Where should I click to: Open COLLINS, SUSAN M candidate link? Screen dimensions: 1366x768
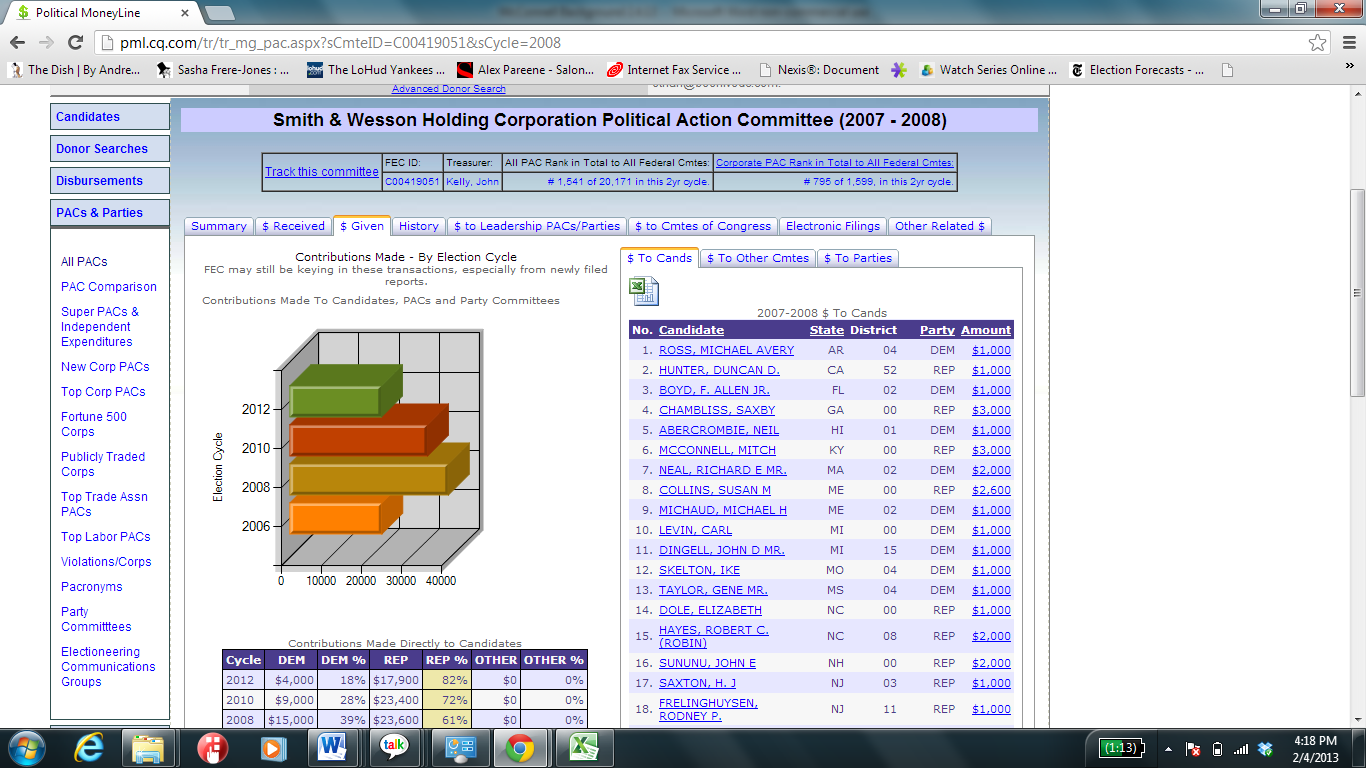click(715, 490)
